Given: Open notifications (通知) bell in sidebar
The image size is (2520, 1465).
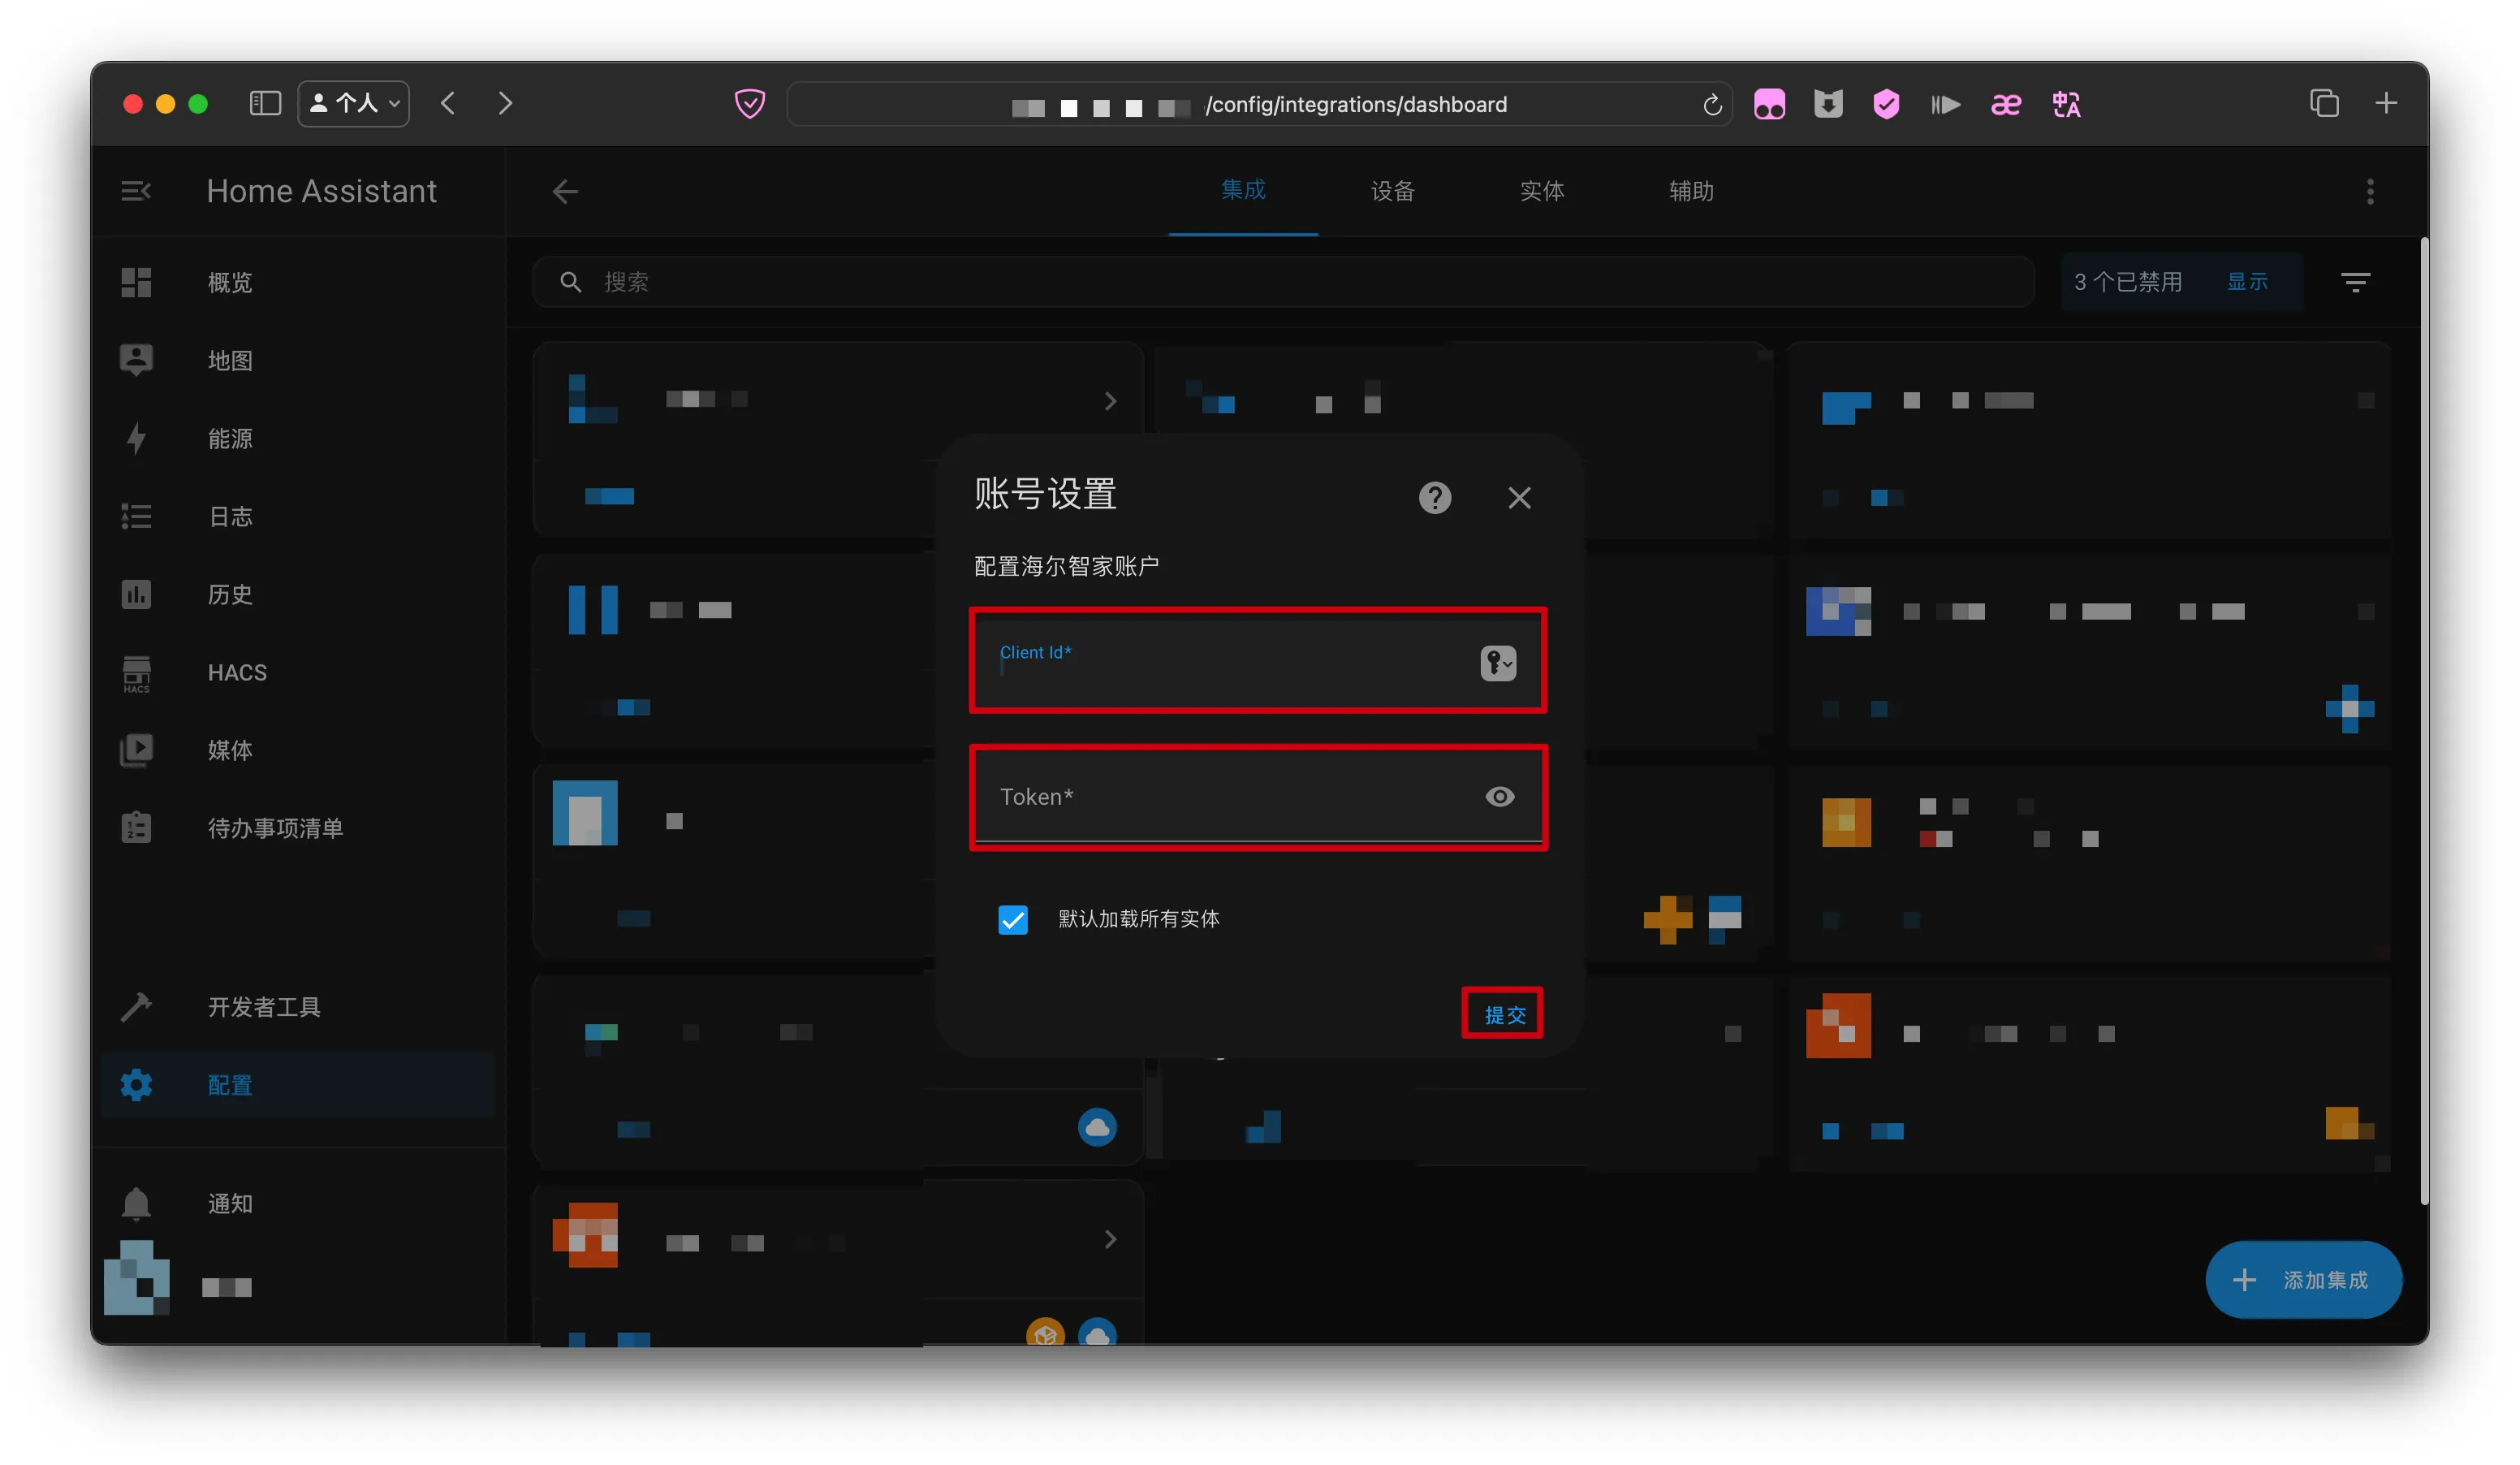Looking at the screenshot, I should point(137,1202).
